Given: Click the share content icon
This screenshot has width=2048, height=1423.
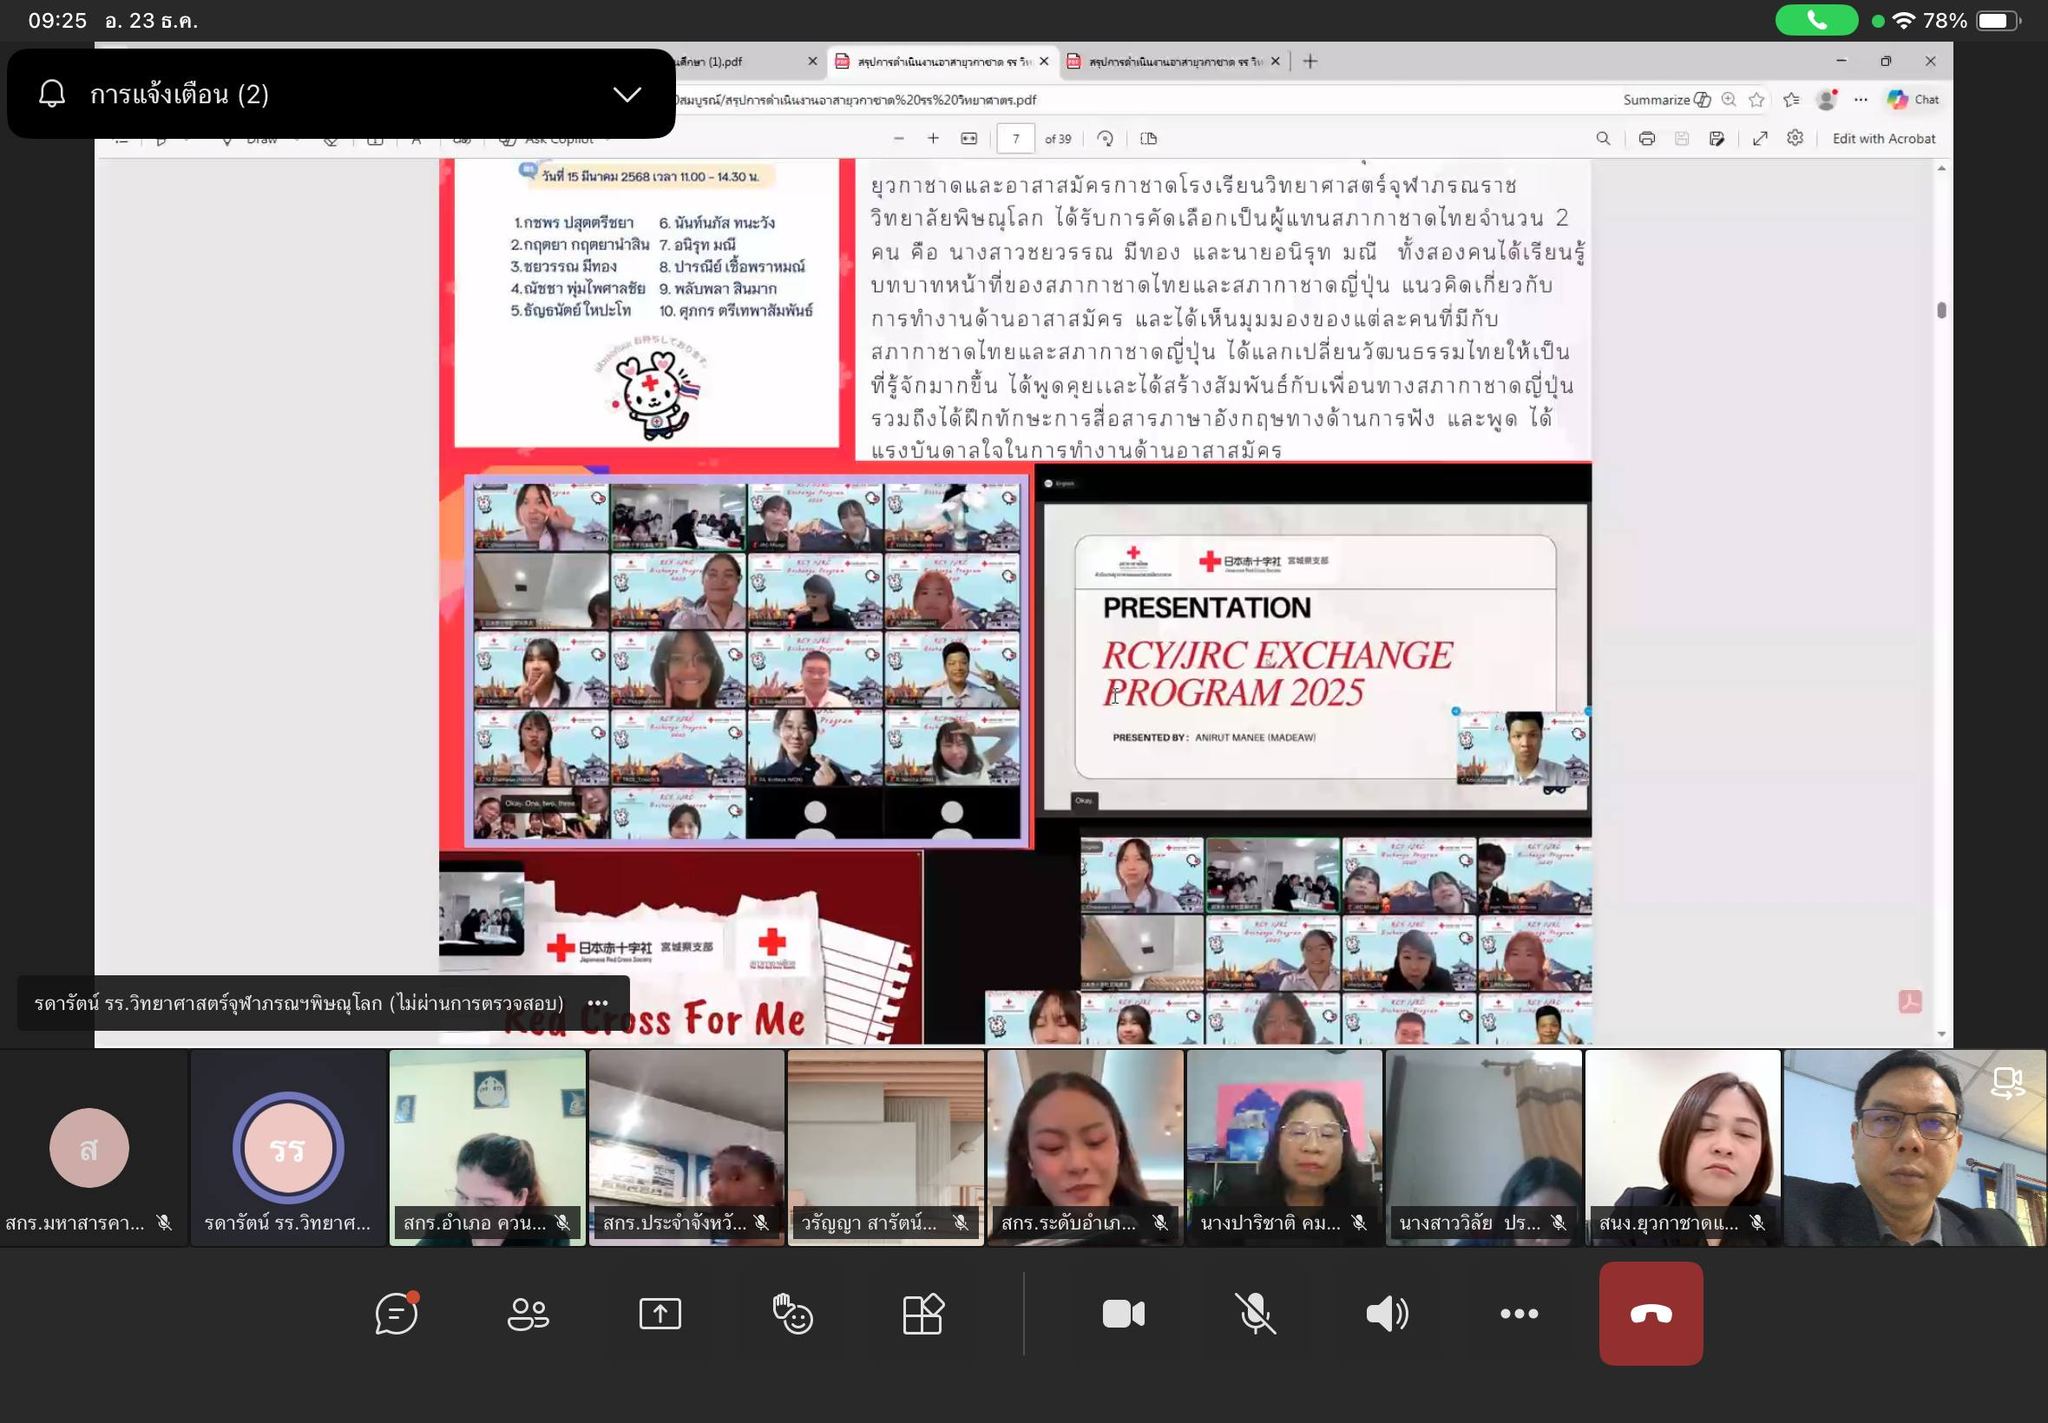Looking at the screenshot, I should (x=660, y=1313).
